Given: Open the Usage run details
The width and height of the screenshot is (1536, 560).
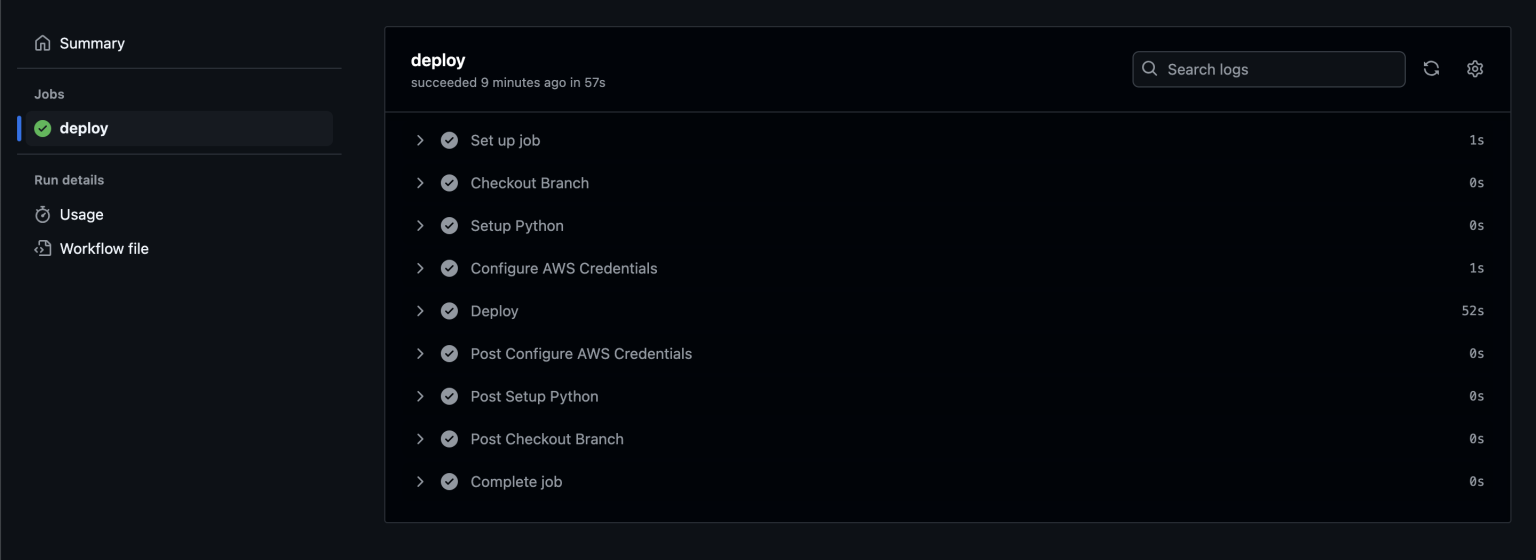Looking at the screenshot, I should click(x=81, y=215).
